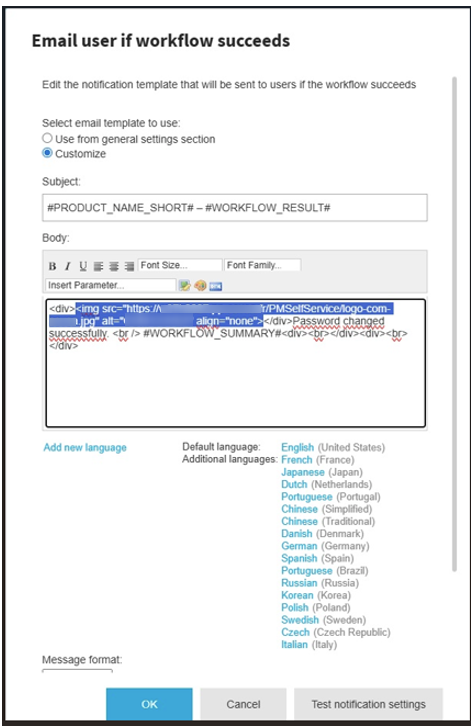Image resolution: width=472 pixels, height=726 pixels.
Task: Open the Chinese (Simplified) language link
Action: point(299,509)
